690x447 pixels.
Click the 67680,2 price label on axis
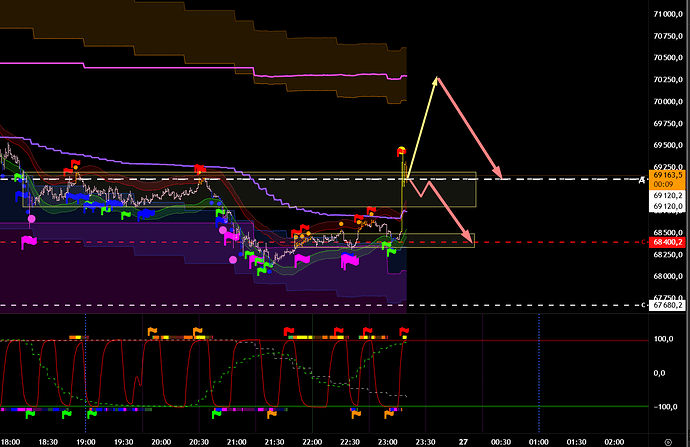point(666,305)
